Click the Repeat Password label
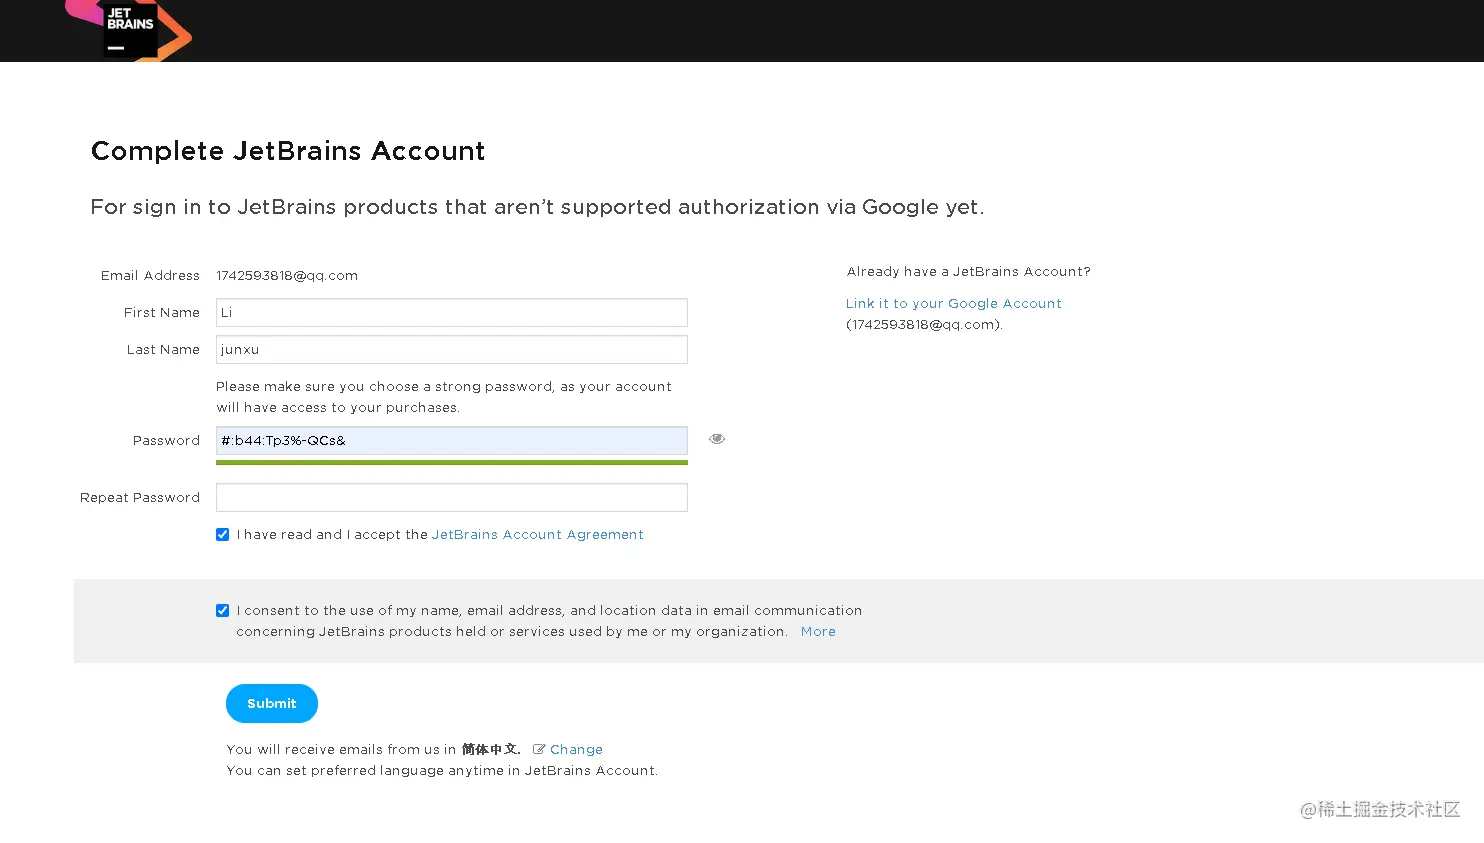 coord(140,498)
